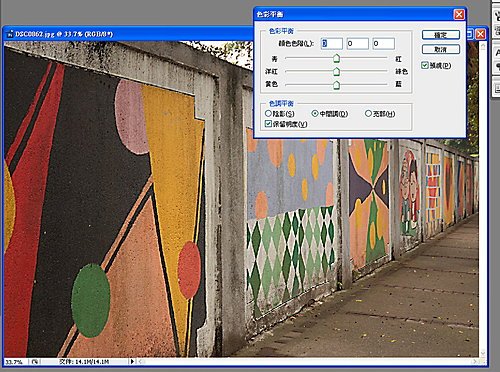Viewport: 500px width, 372px height.
Task: Click the document icon in DSC0862.jpg title bar
Action: coord(10,34)
